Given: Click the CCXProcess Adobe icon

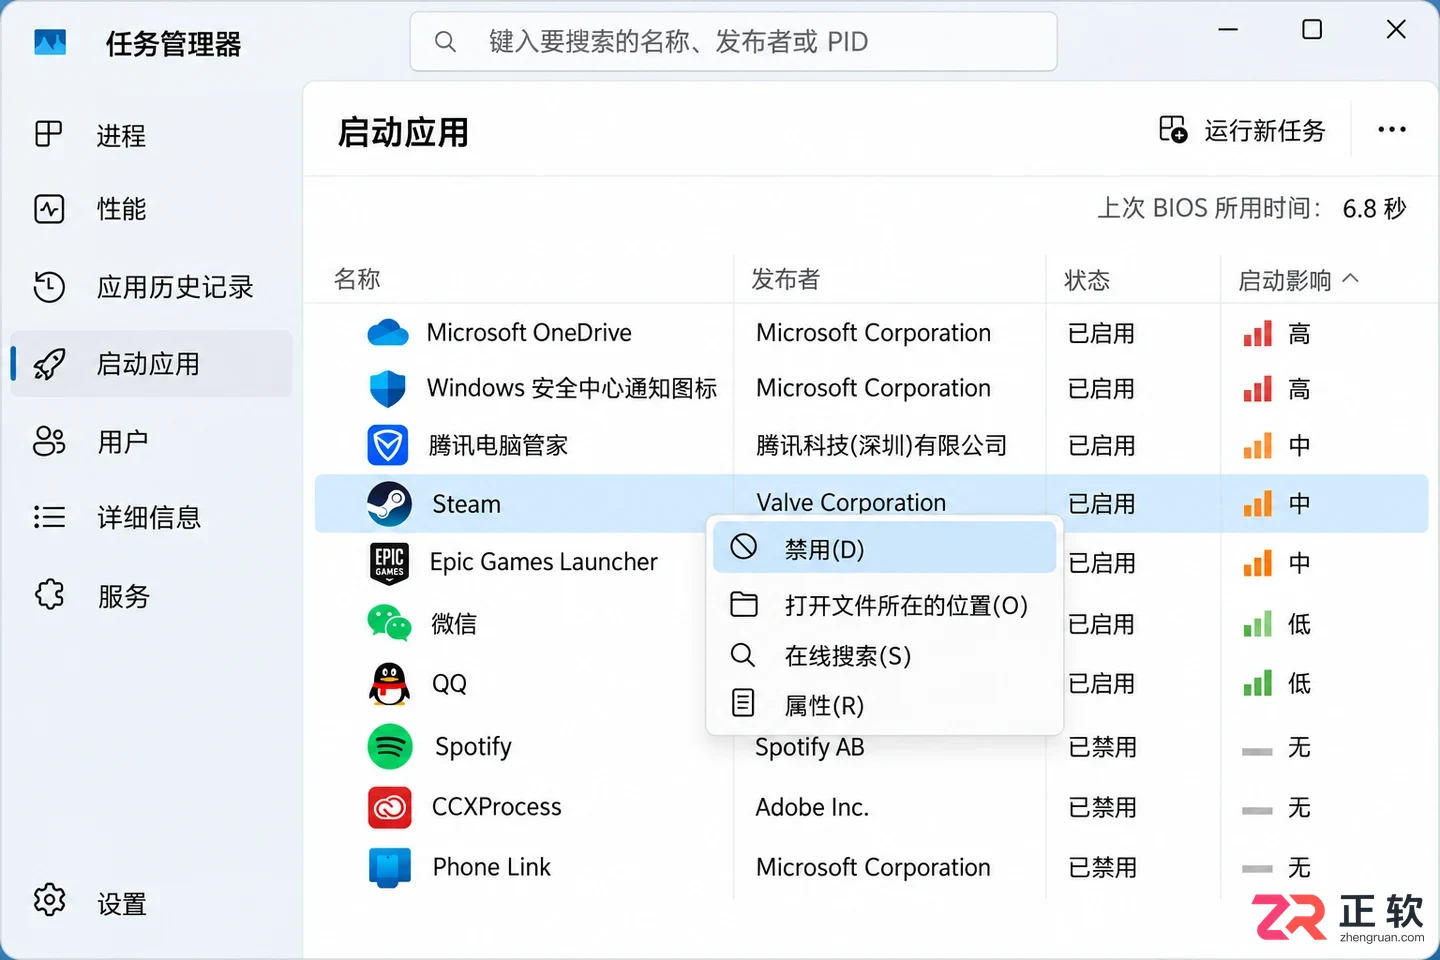Looking at the screenshot, I should [x=390, y=807].
